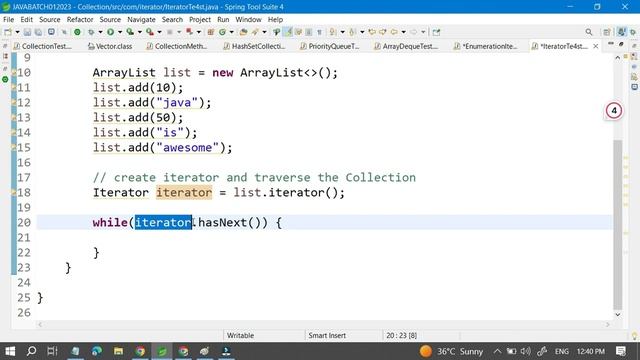Switch to the Debug perspective icon
The image size is (640, 360).
click(x=633, y=32)
